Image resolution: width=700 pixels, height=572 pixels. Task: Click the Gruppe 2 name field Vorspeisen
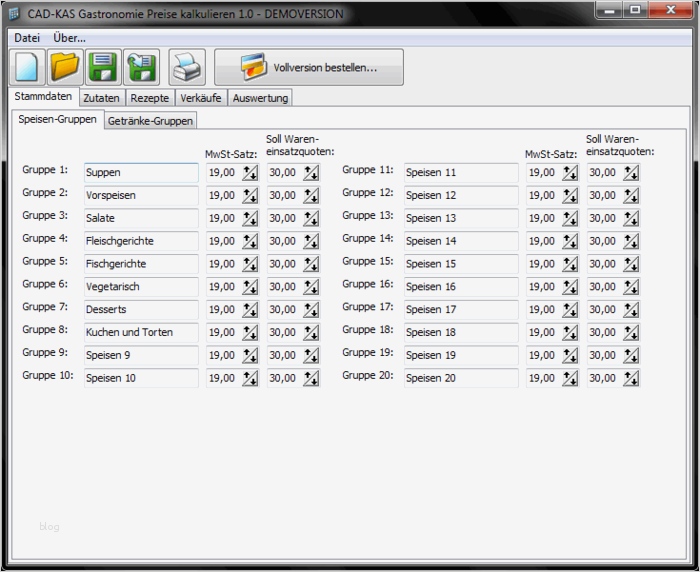tap(141, 195)
